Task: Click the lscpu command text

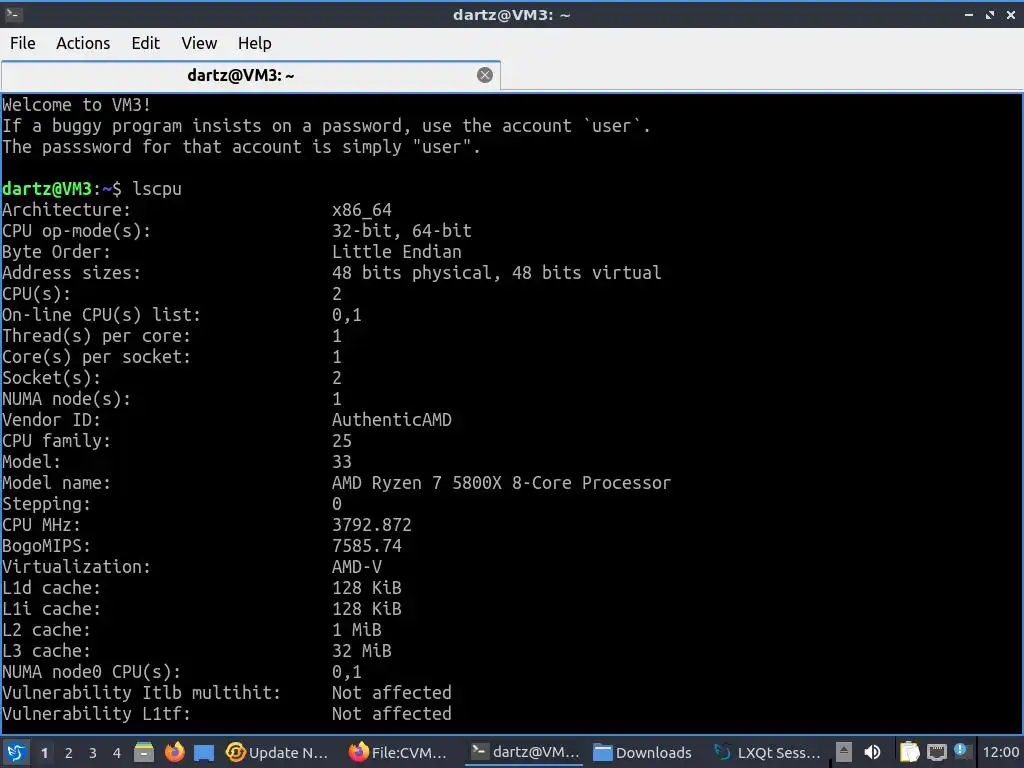Action: tap(157, 189)
